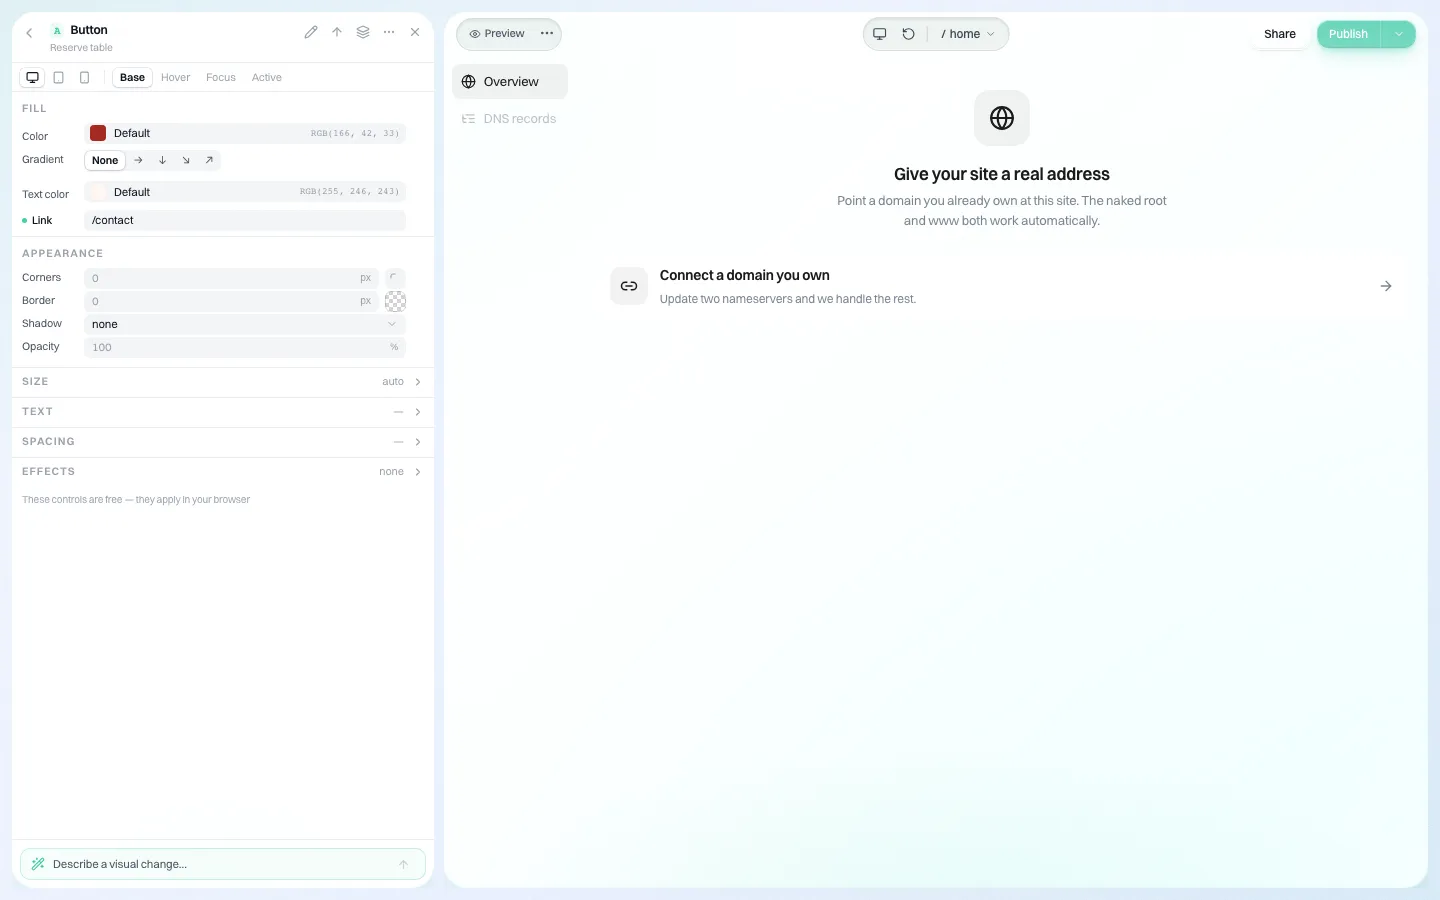
Task: Edit the /contact link field
Action: point(245,220)
